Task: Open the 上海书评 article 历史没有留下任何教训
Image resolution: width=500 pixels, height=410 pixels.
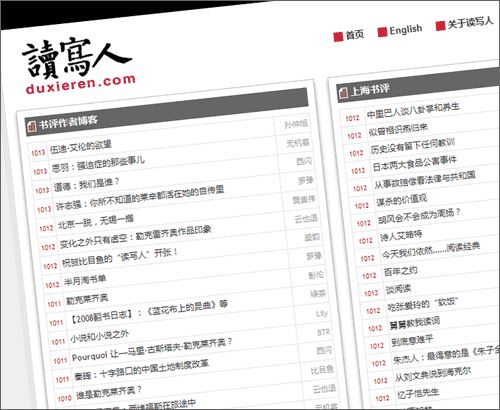Action: [x=413, y=146]
